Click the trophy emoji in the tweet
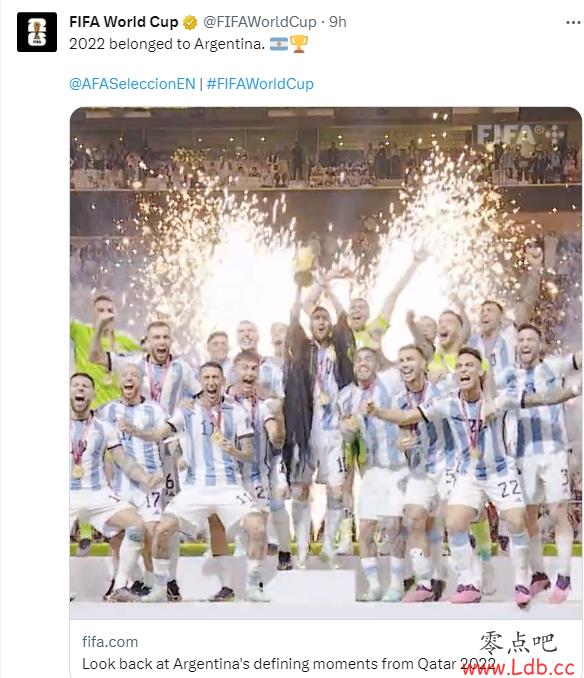This screenshot has height=678, width=584. click(x=299, y=44)
